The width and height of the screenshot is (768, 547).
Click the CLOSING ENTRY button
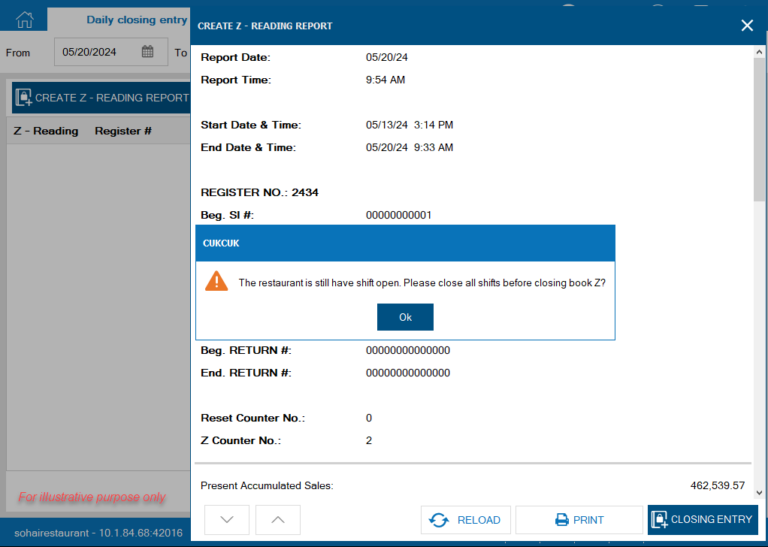[702, 520]
